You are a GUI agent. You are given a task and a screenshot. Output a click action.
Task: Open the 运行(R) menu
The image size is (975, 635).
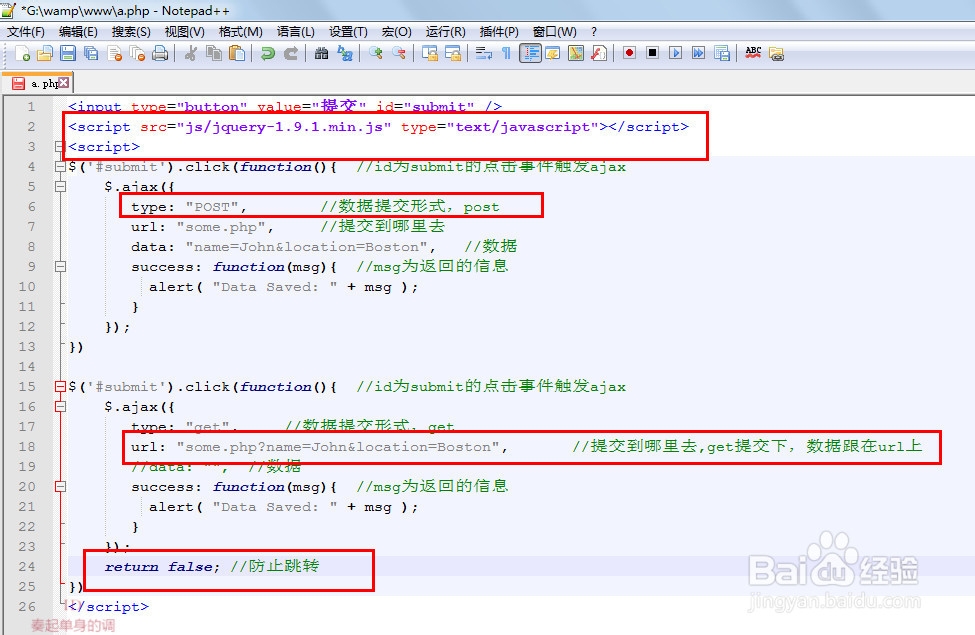pos(445,31)
